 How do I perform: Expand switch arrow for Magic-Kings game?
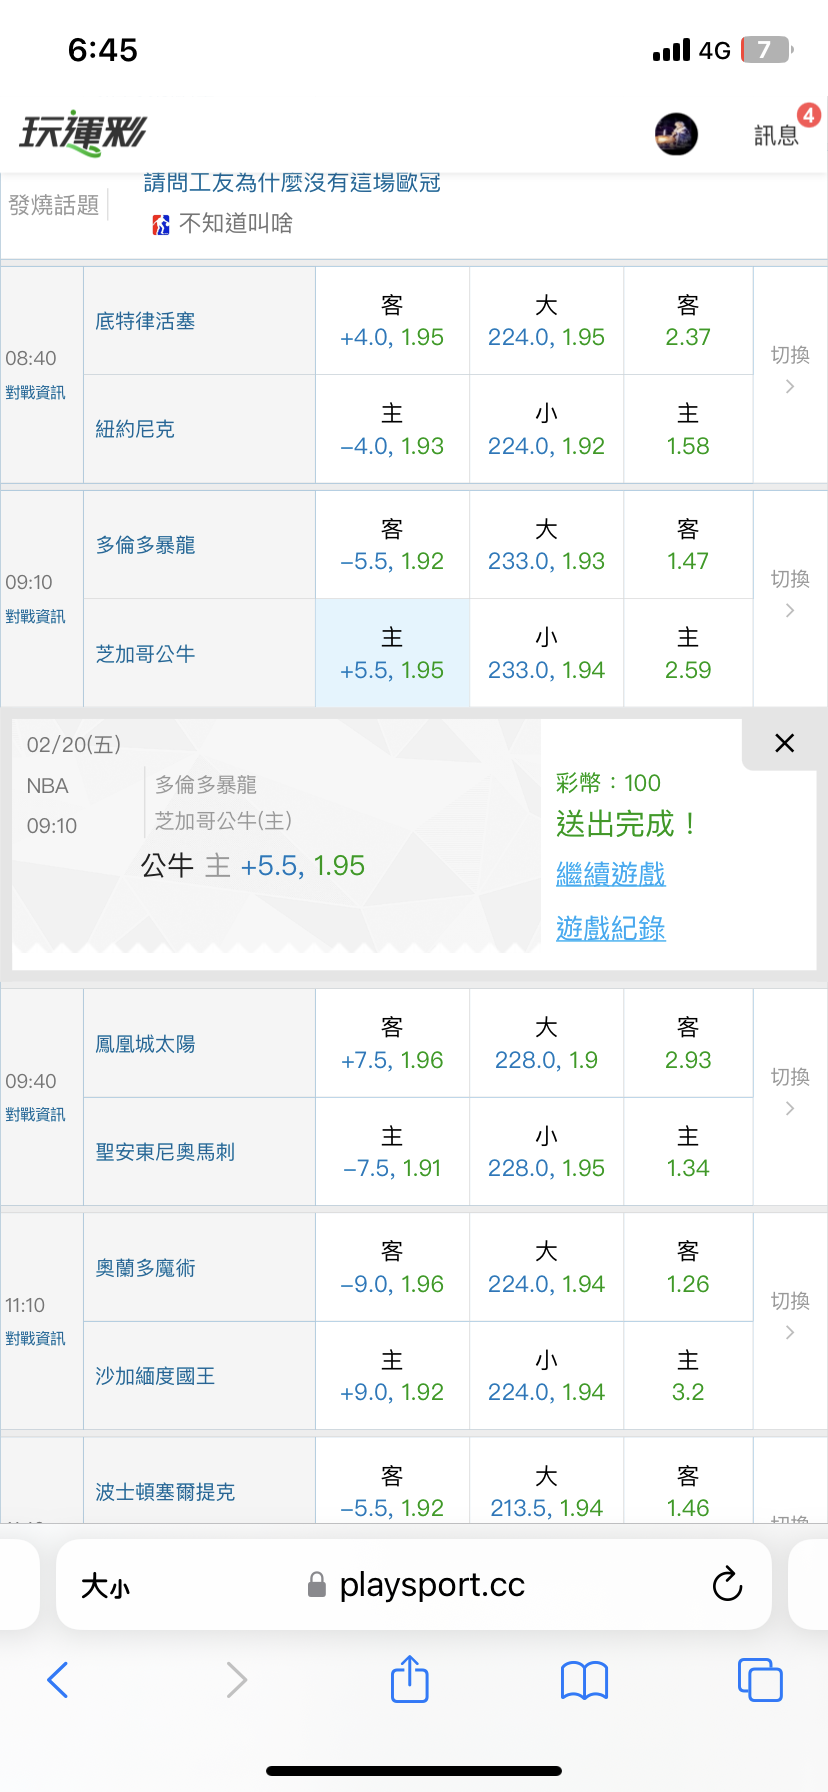point(790,1316)
